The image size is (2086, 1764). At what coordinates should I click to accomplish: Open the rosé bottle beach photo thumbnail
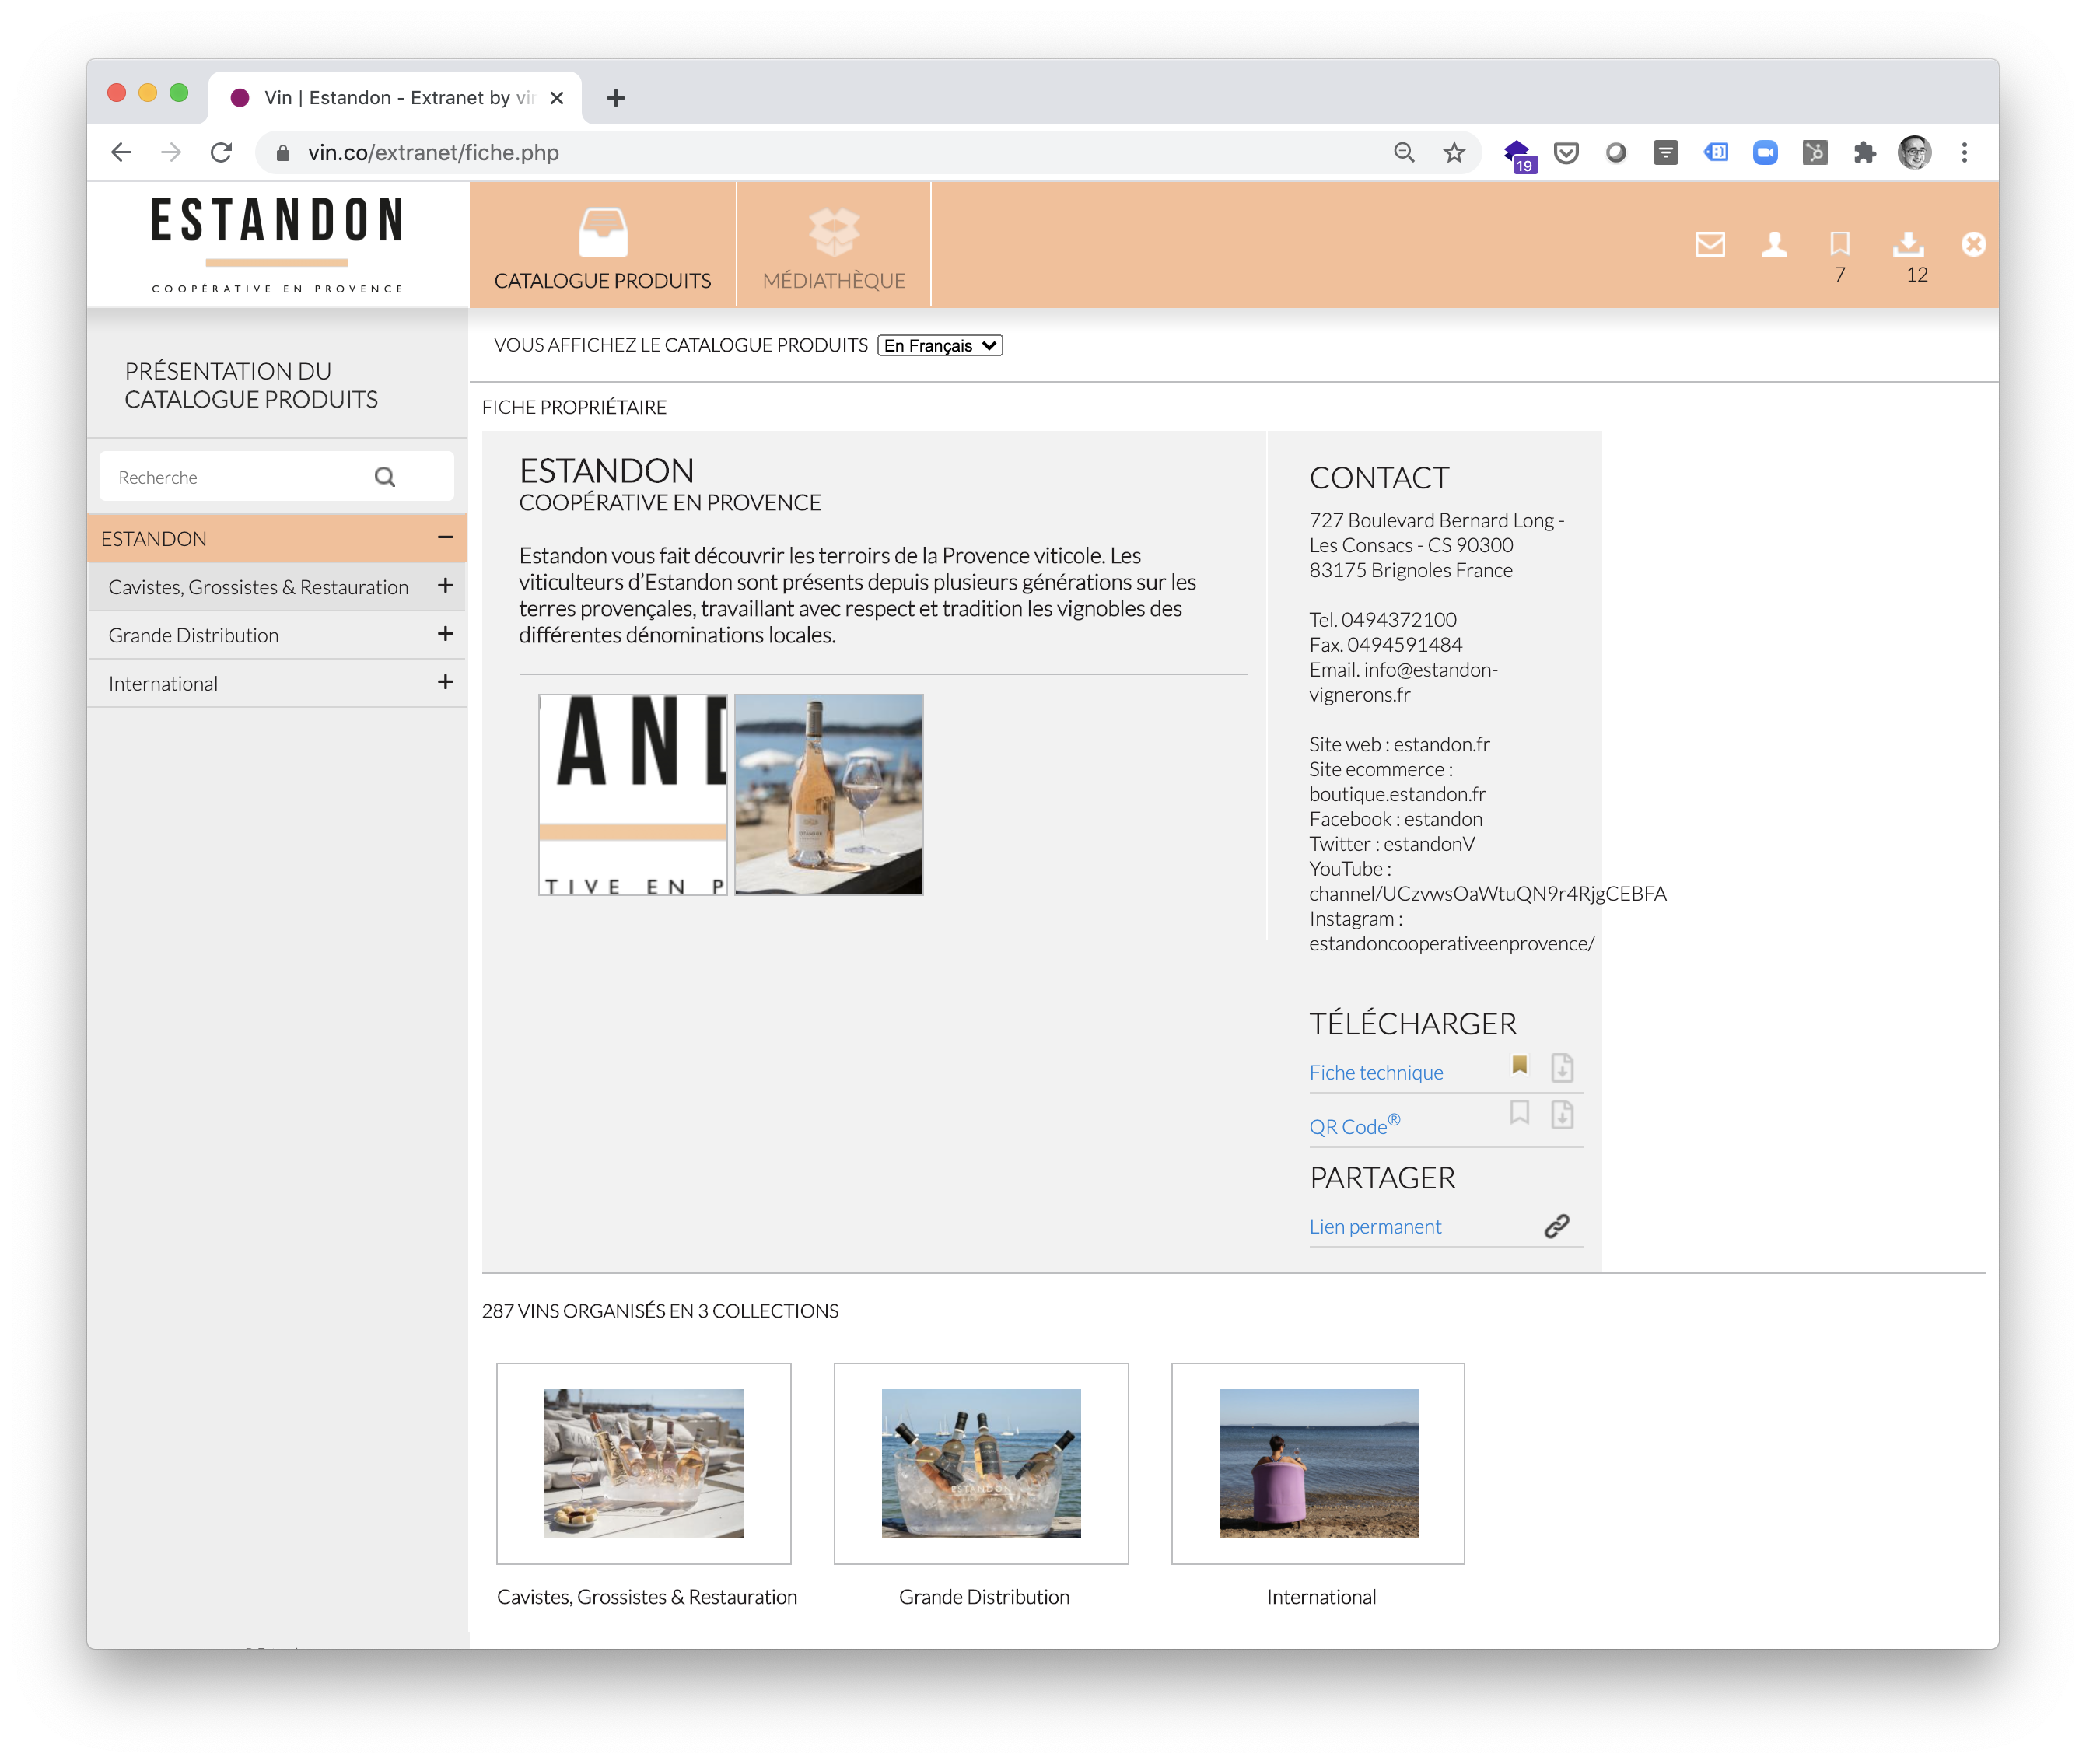828,794
